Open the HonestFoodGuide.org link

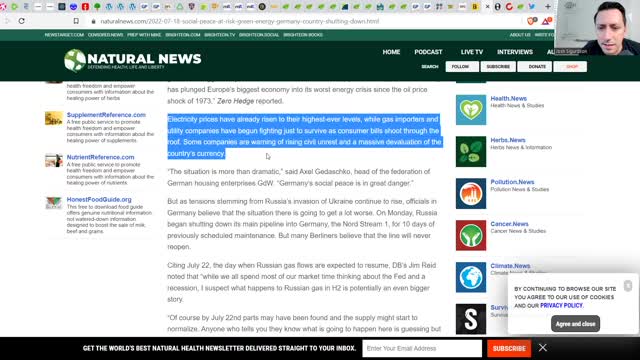pos(99,199)
